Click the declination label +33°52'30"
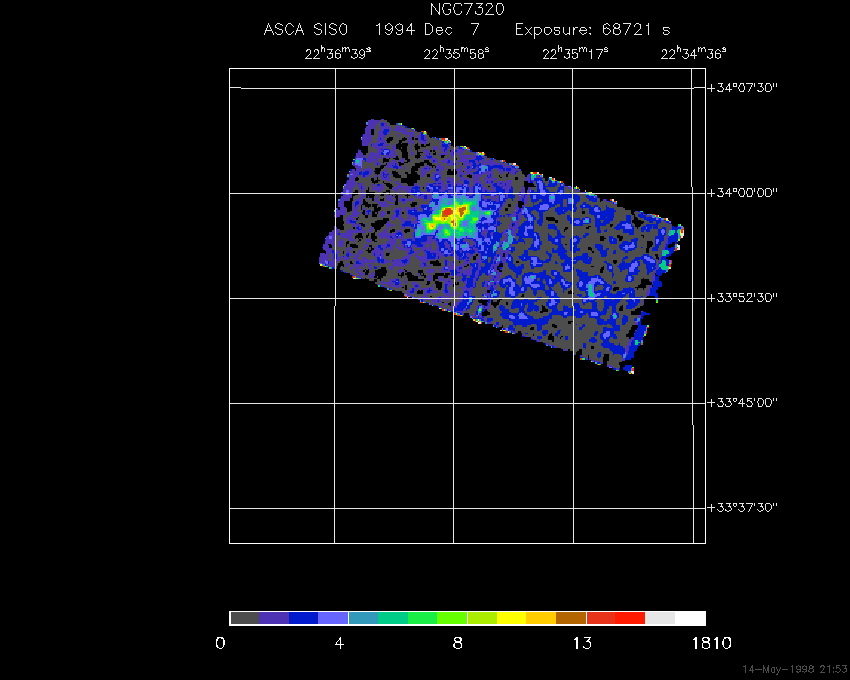Screen dimensions: 850x680 tap(743, 298)
